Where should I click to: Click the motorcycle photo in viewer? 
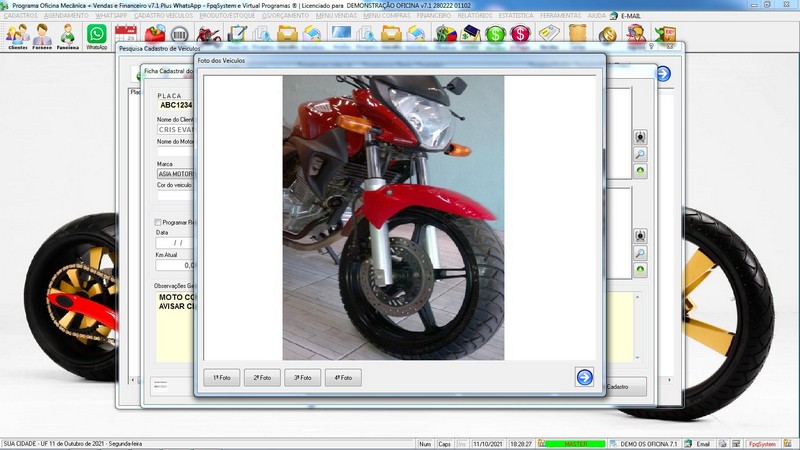tap(393, 218)
